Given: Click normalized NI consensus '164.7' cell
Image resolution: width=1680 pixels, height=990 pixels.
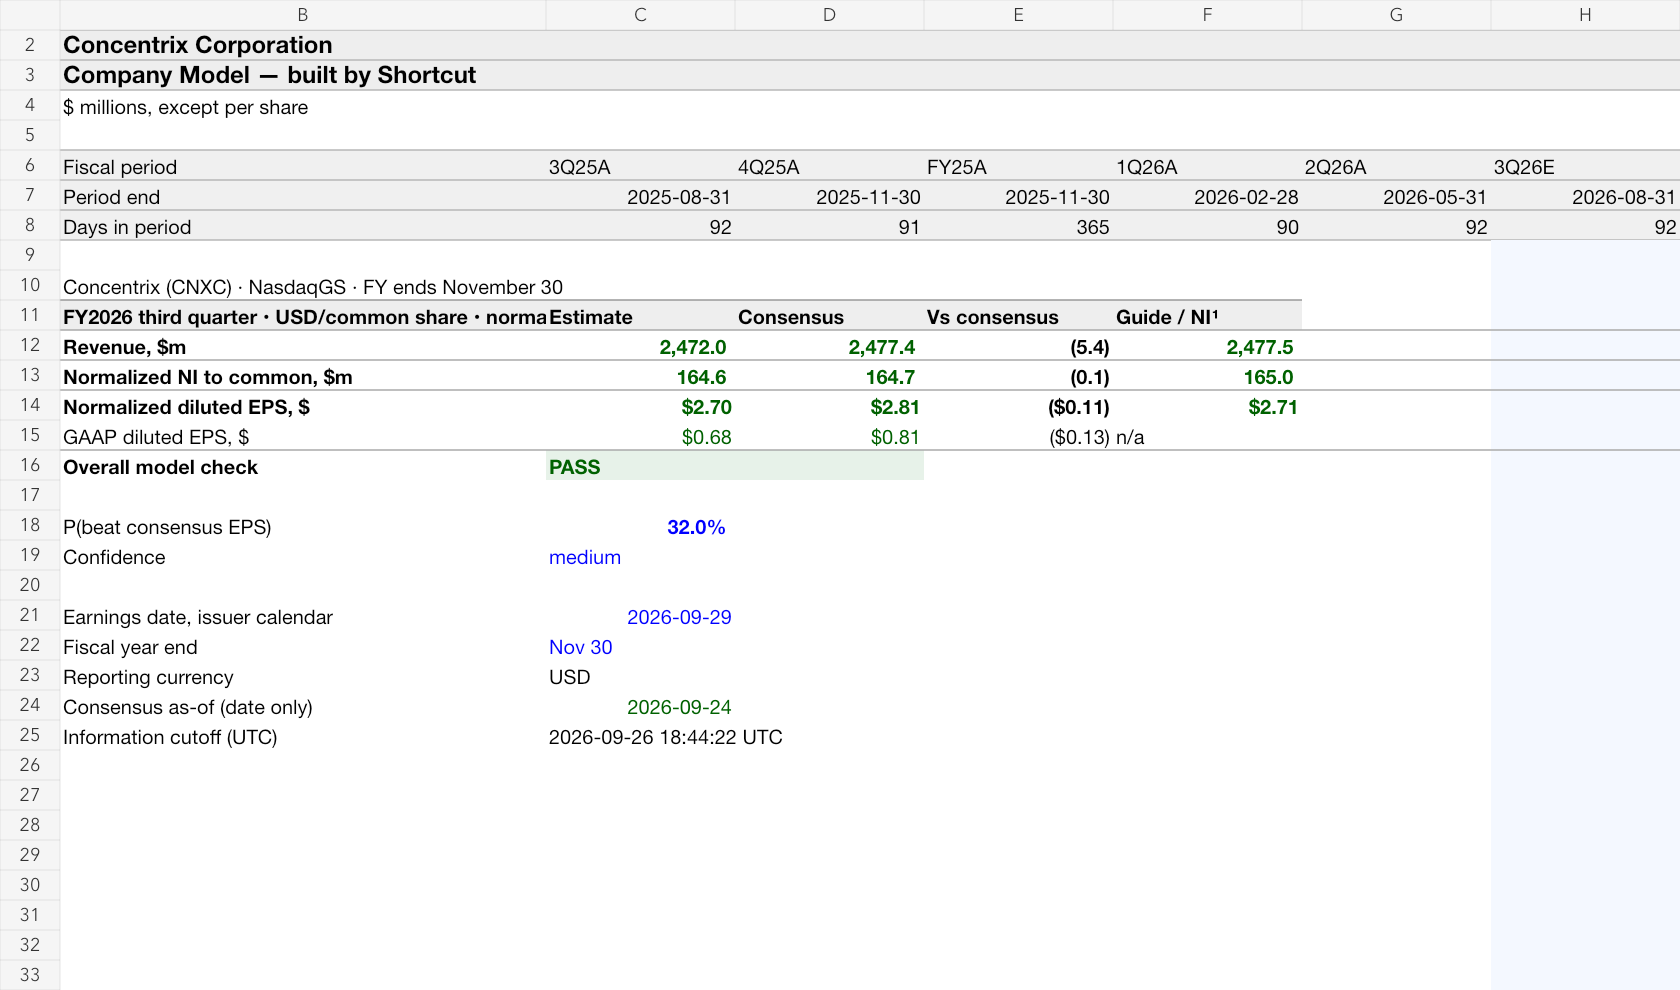Looking at the screenshot, I should 829,376.
